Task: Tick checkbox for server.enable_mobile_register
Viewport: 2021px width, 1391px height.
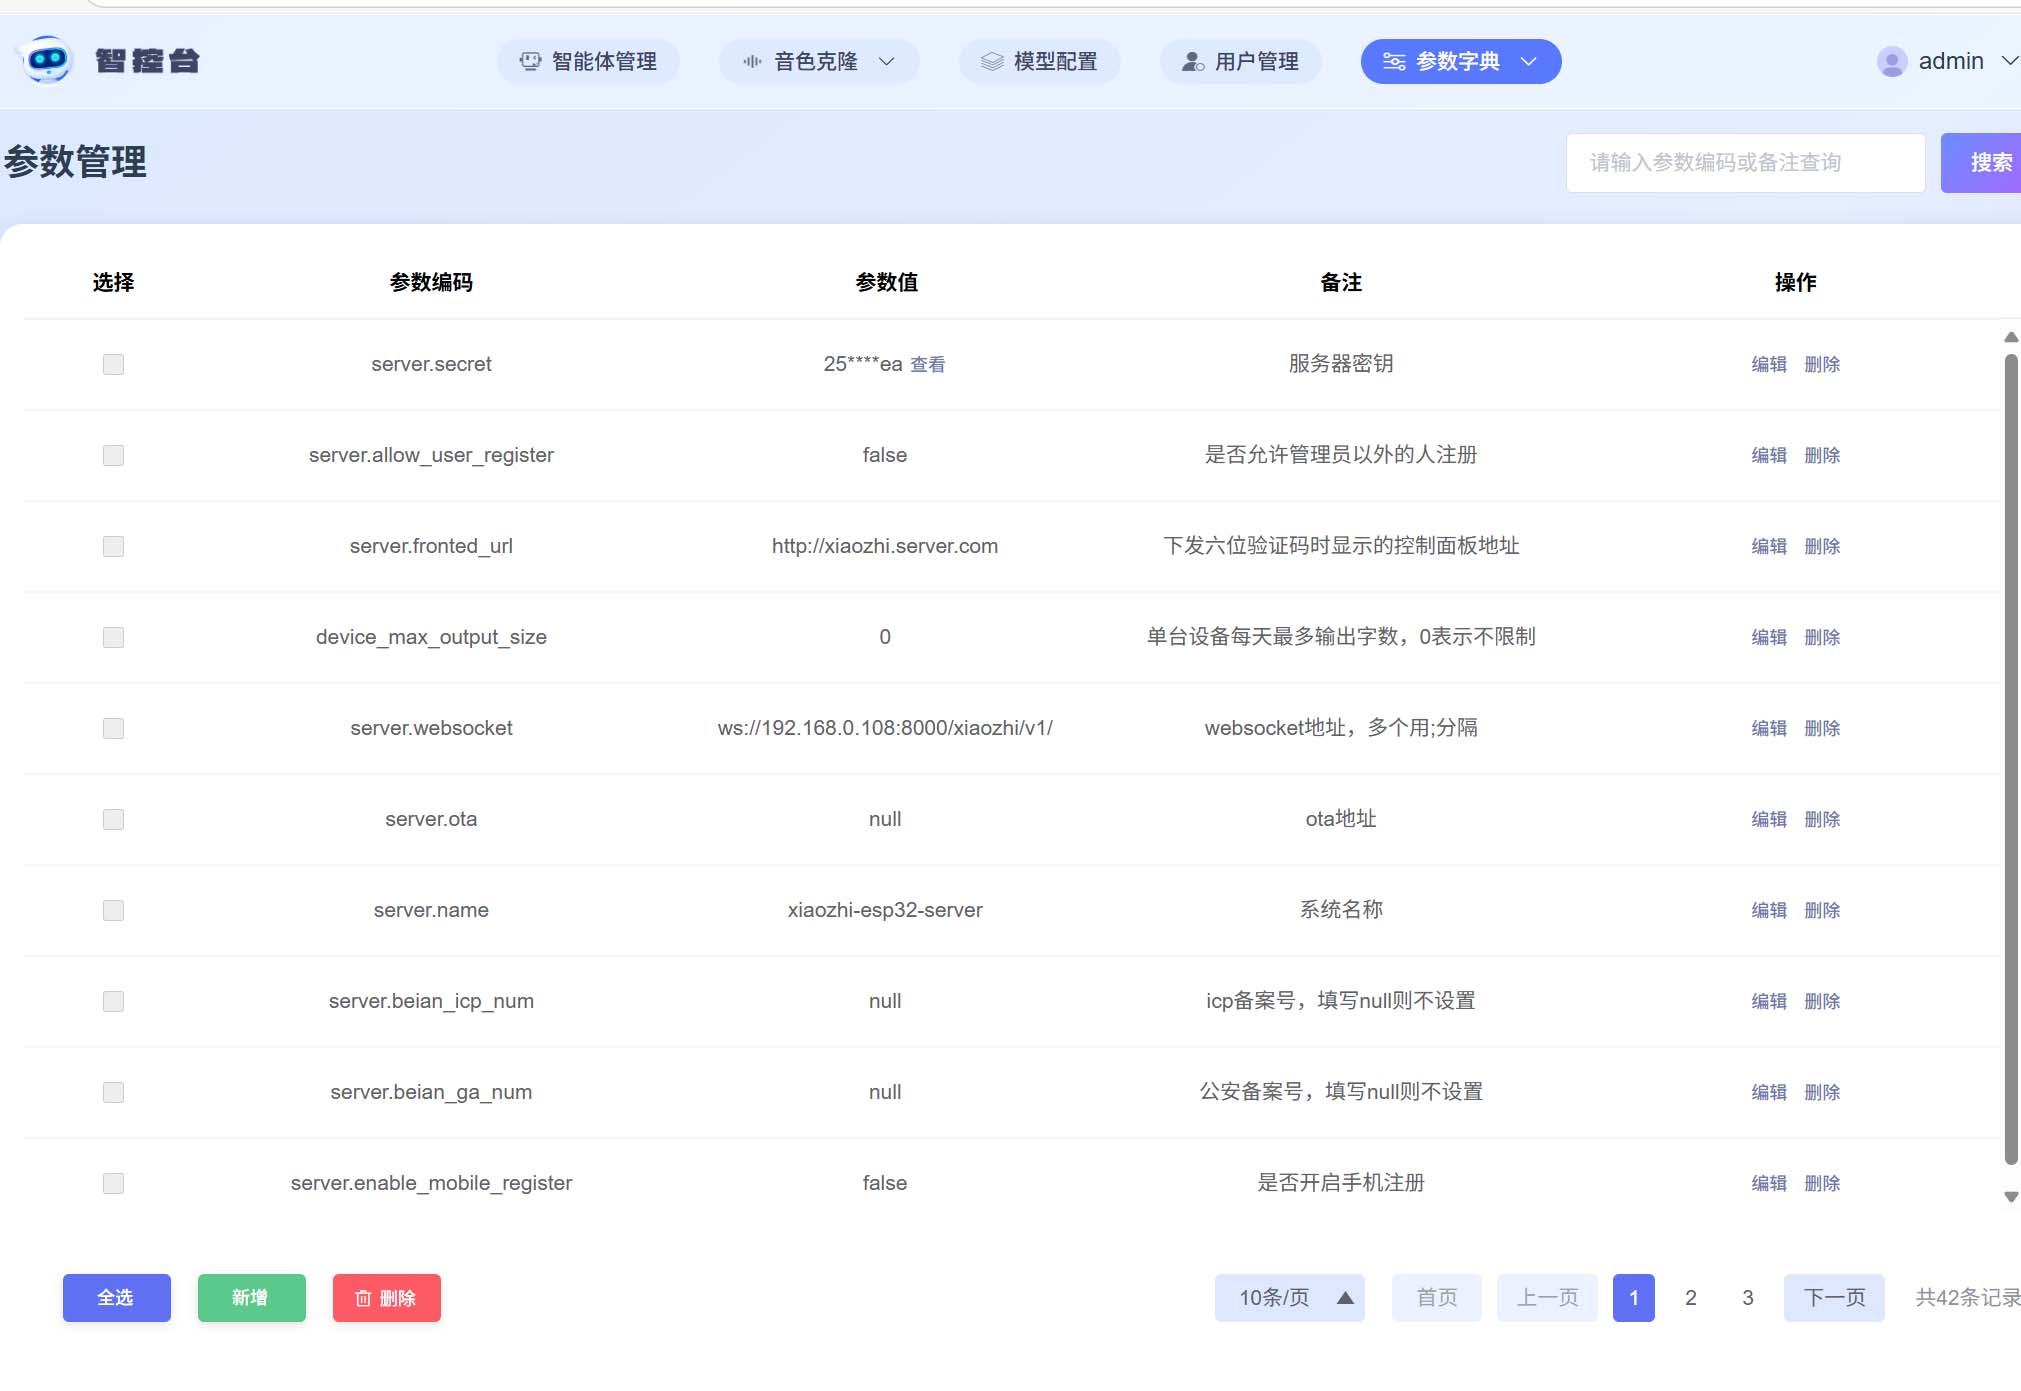Action: [113, 1183]
